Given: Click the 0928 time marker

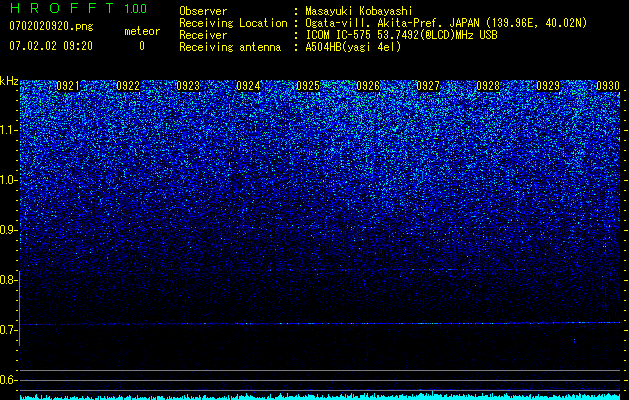Looking at the screenshot, I should pos(488,86).
